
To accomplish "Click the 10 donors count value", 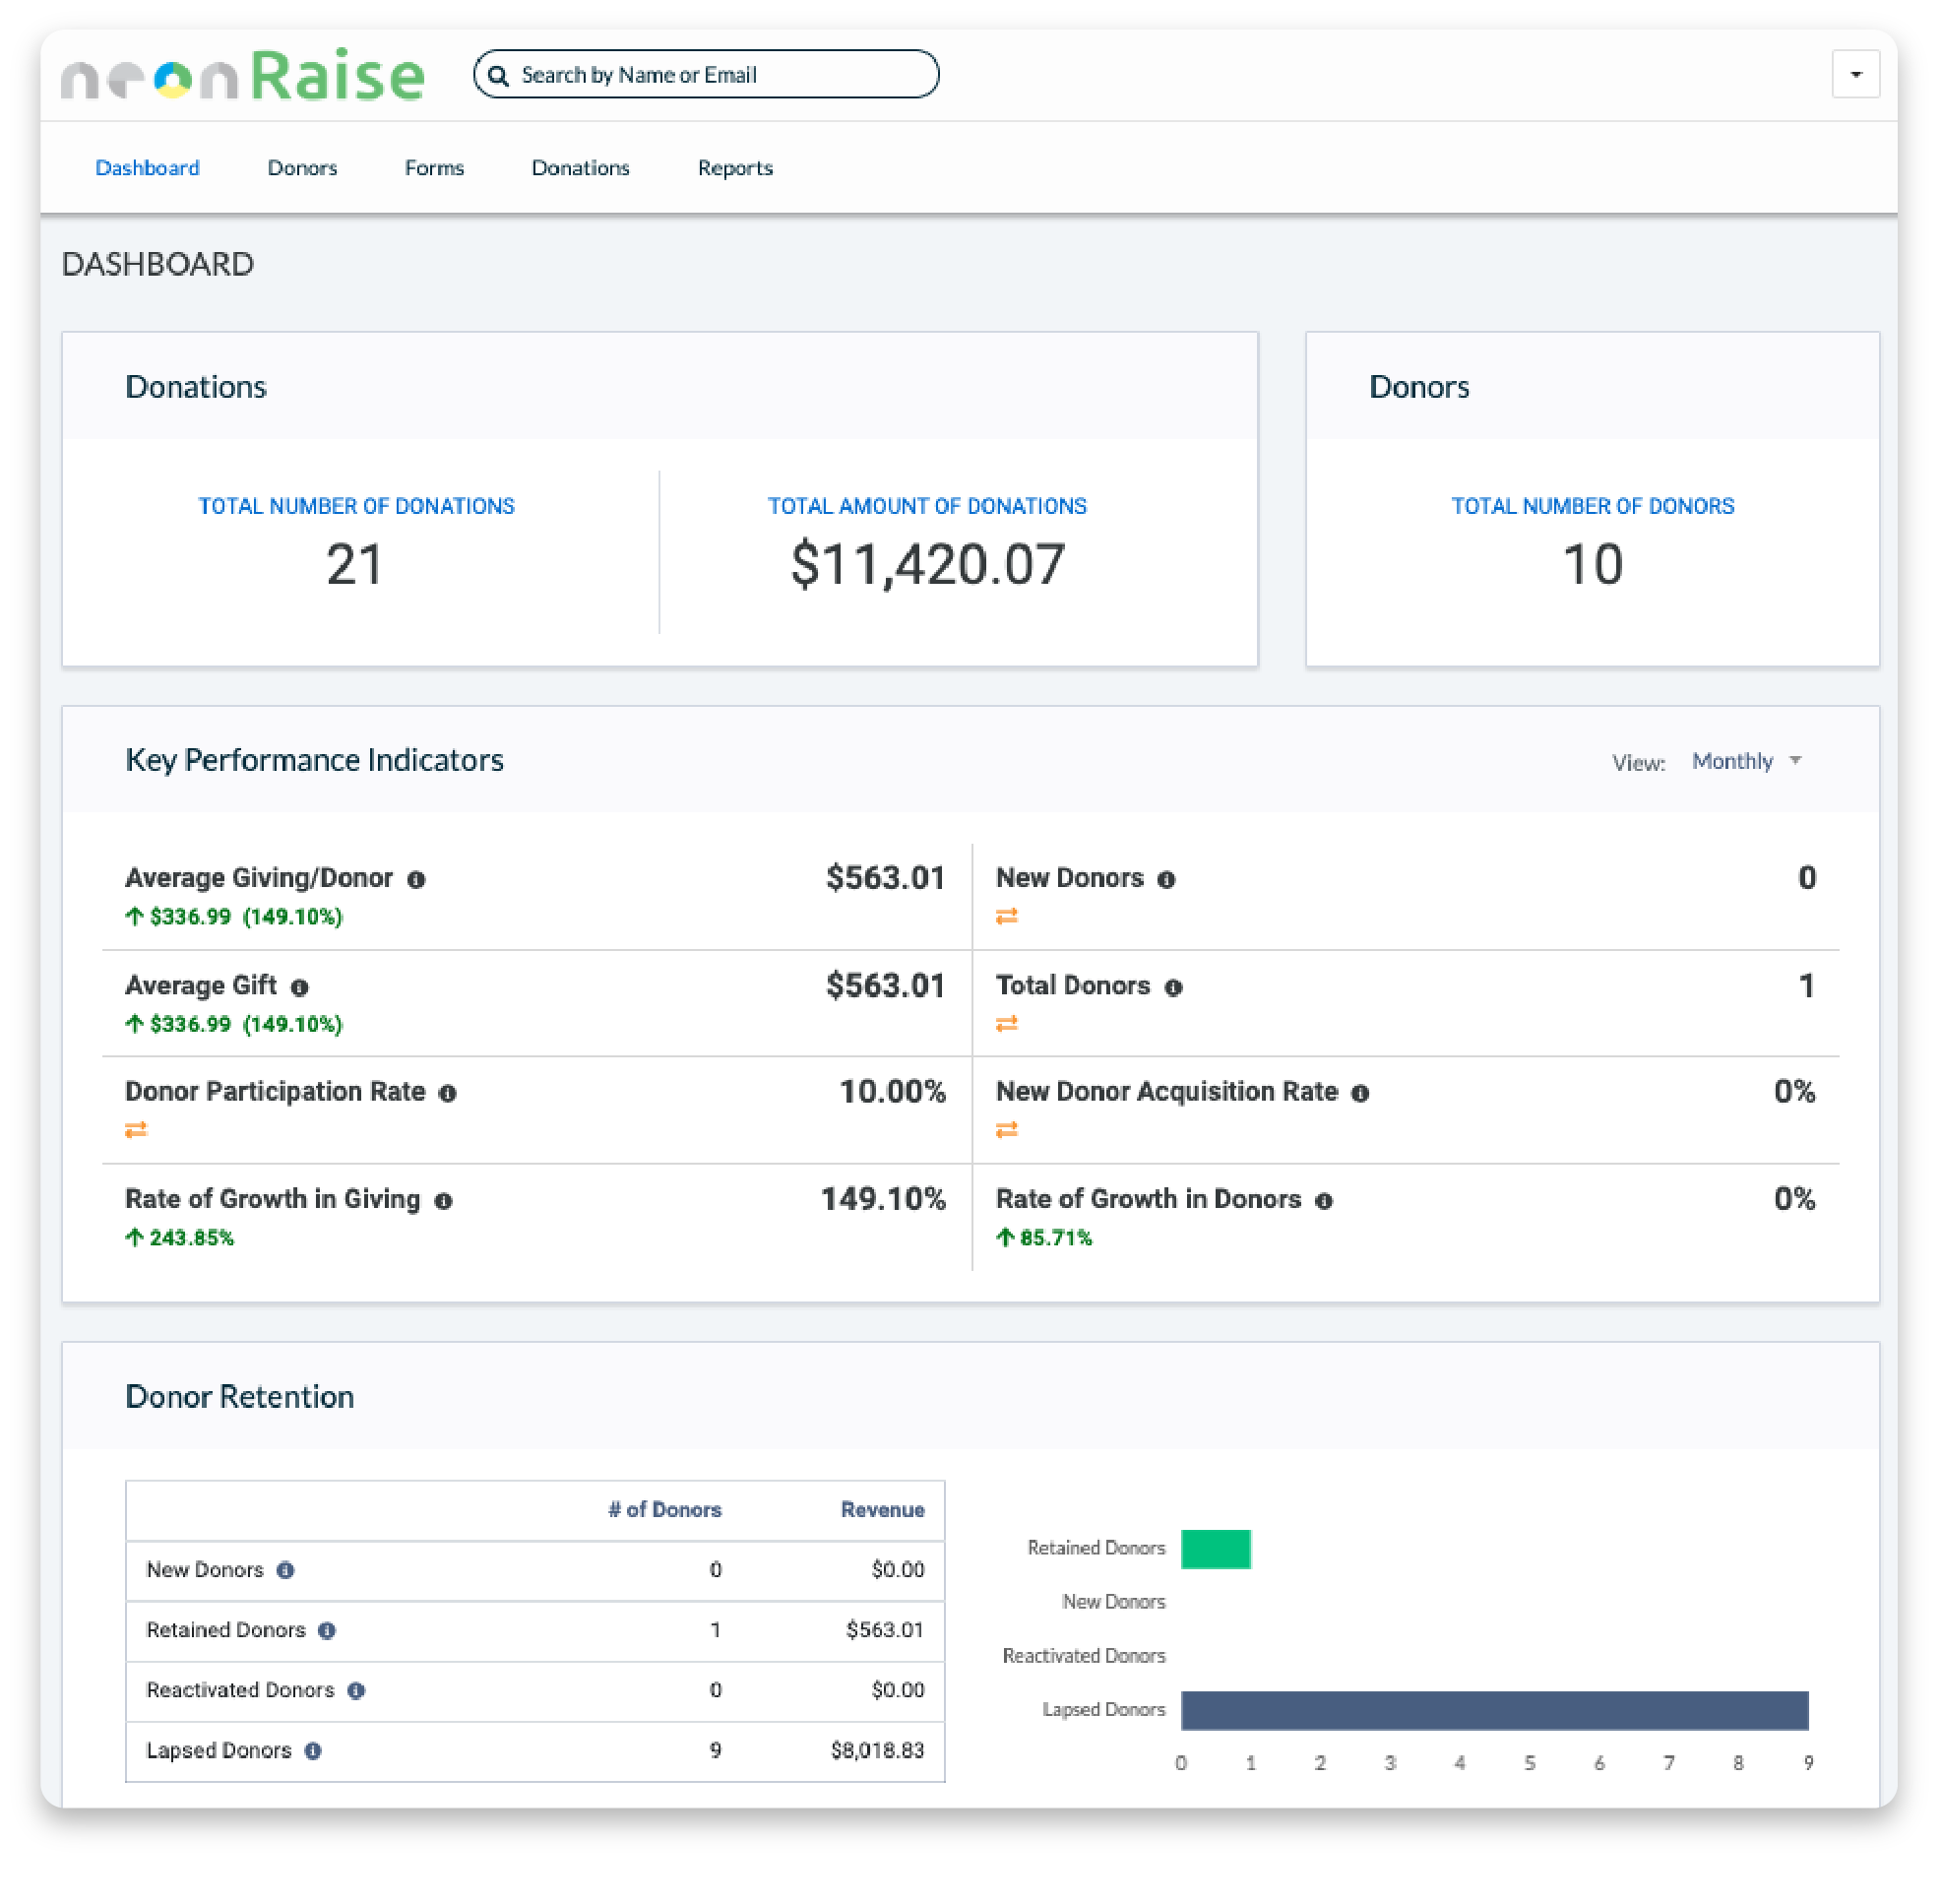I will pyautogui.click(x=1592, y=565).
